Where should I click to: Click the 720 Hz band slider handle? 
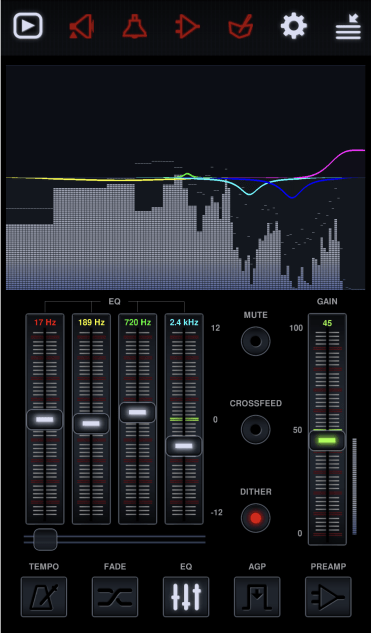click(137, 412)
